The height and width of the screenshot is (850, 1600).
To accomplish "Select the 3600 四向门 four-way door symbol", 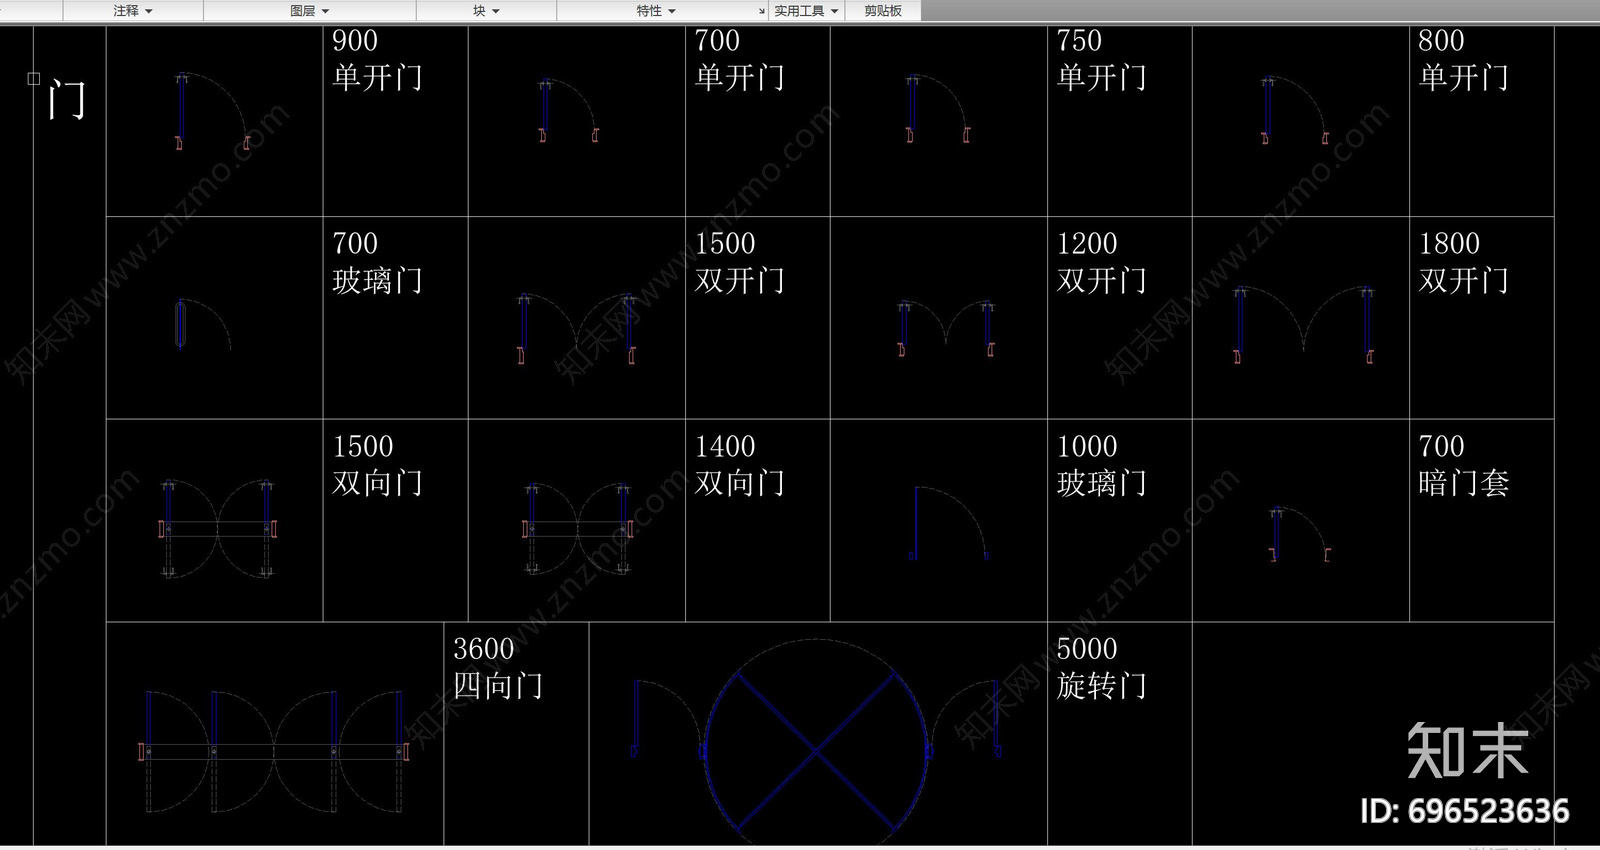I will pyautogui.click(x=274, y=751).
